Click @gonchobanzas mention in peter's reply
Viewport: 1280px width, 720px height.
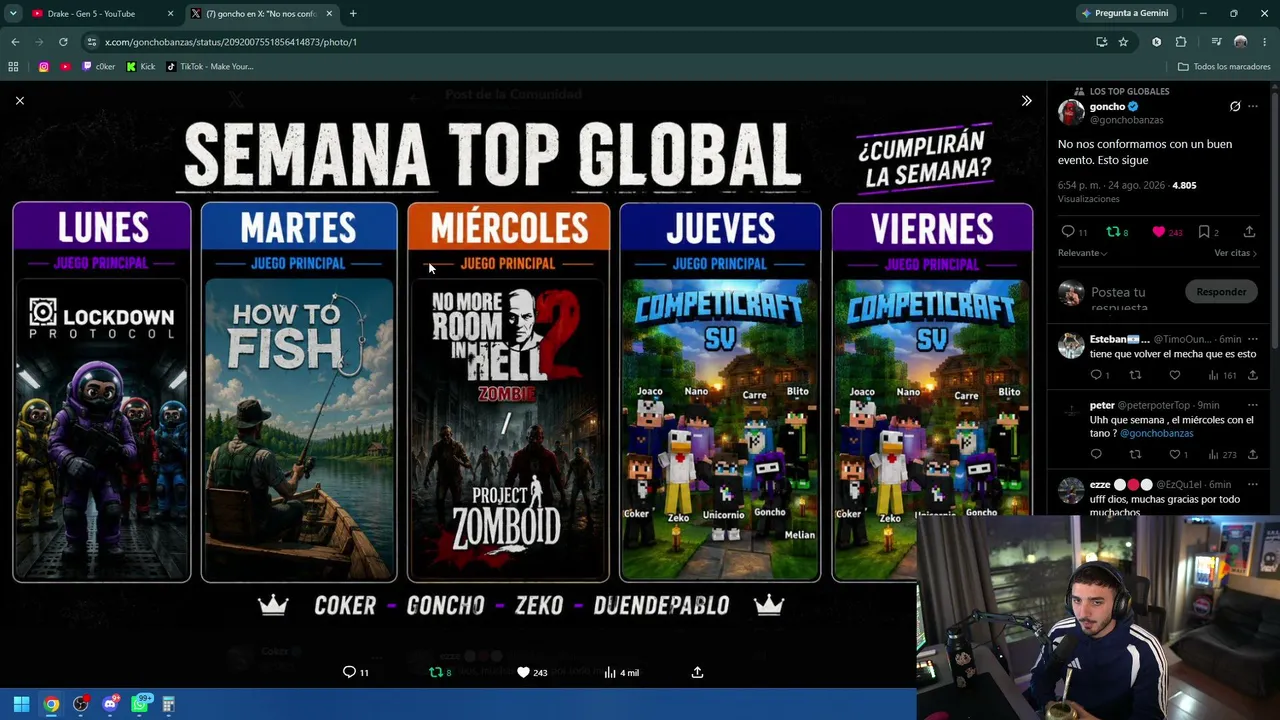pyautogui.click(x=1156, y=433)
